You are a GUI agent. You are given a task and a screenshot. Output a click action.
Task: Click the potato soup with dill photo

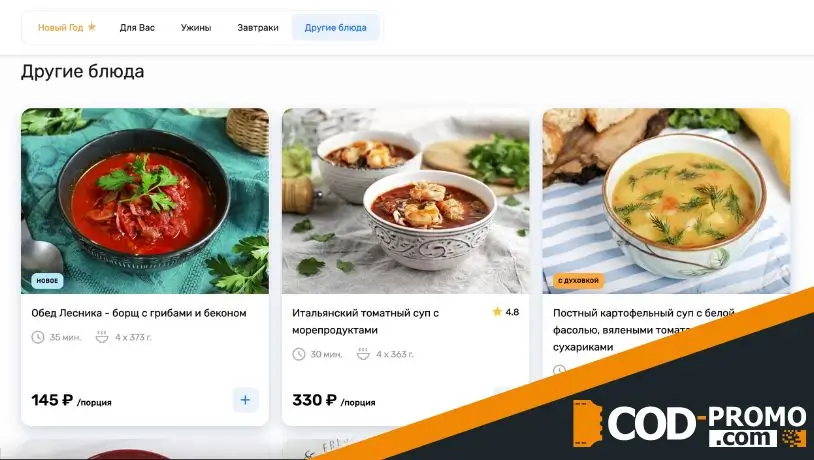pyautogui.click(x=666, y=201)
